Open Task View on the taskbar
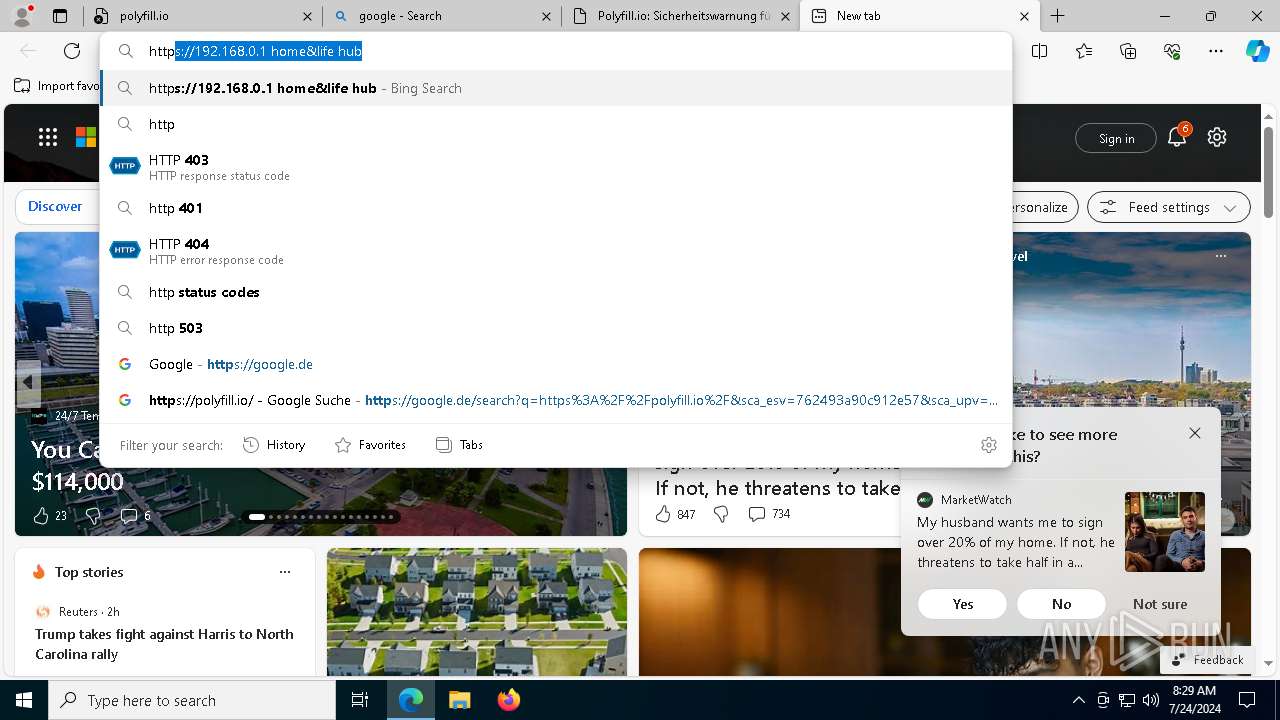Viewport: 1280px width, 720px height. pyautogui.click(x=360, y=700)
